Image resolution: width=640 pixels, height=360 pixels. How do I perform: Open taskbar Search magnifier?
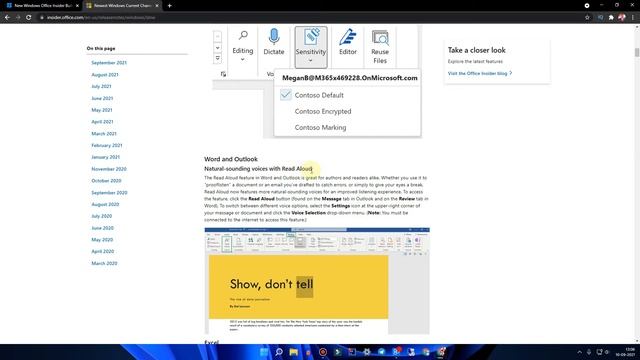[x=279, y=352]
